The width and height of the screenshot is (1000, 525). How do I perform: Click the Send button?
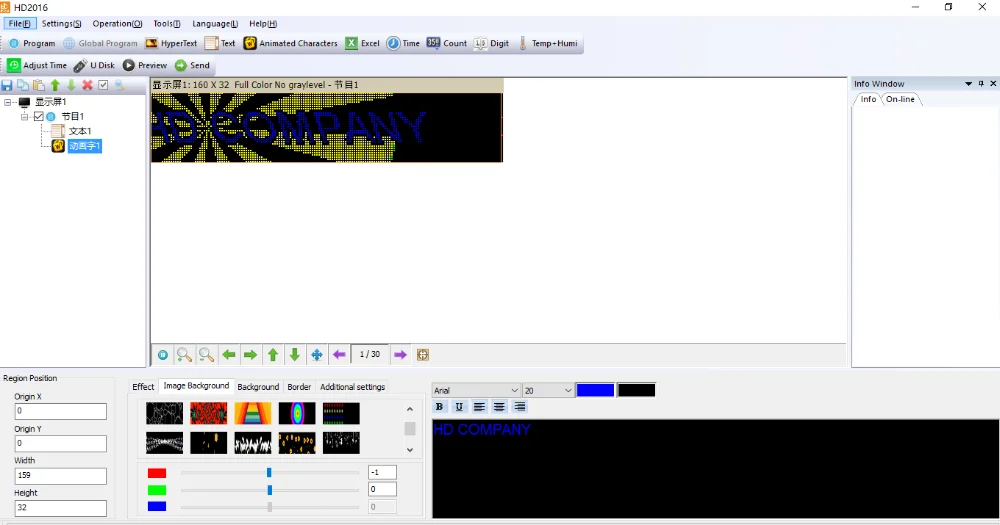point(192,65)
